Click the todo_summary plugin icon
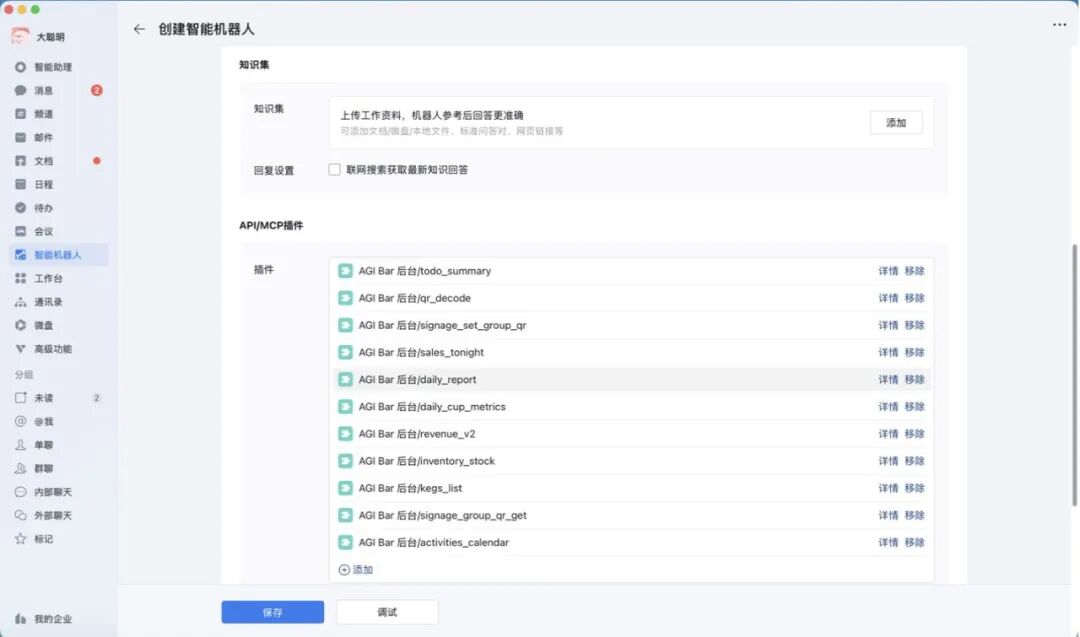Viewport: 1080px width, 637px height. pyautogui.click(x=345, y=271)
